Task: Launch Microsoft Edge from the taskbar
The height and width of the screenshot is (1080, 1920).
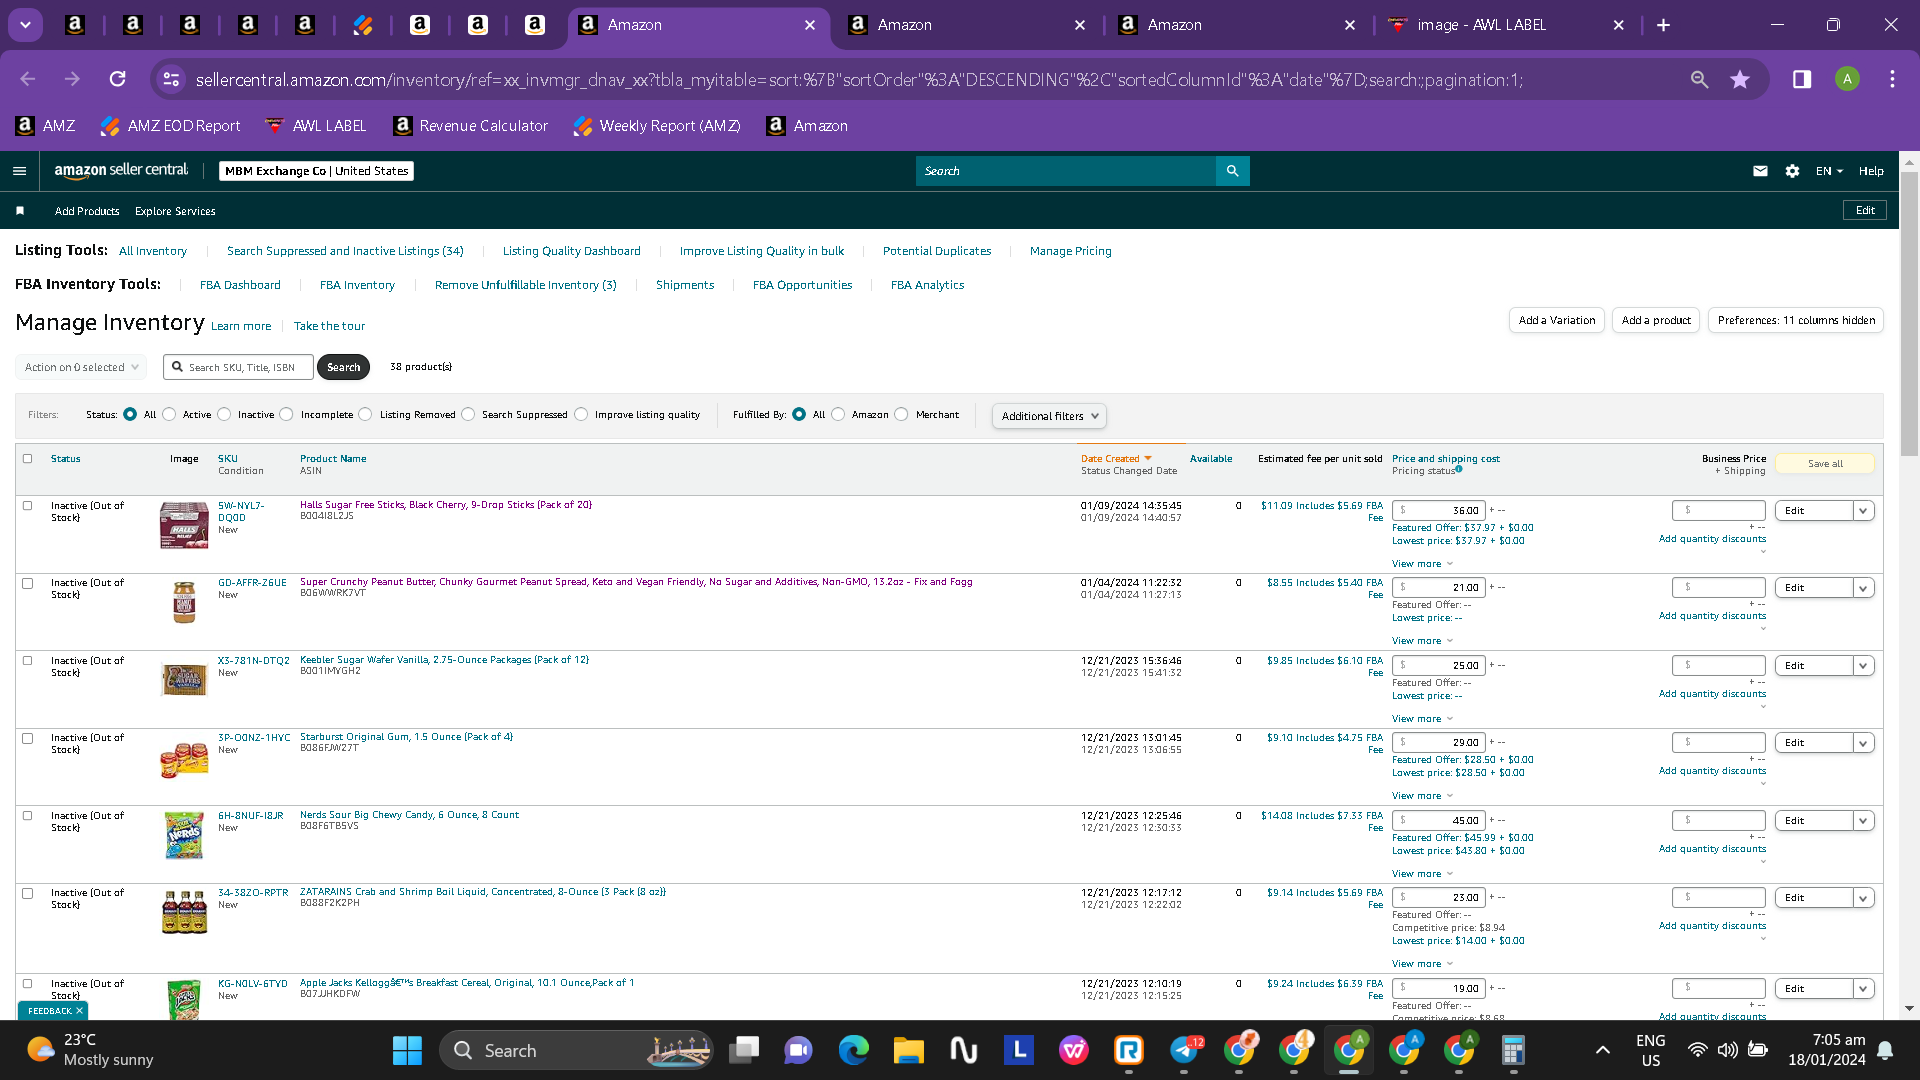Action: [854, 1050]
